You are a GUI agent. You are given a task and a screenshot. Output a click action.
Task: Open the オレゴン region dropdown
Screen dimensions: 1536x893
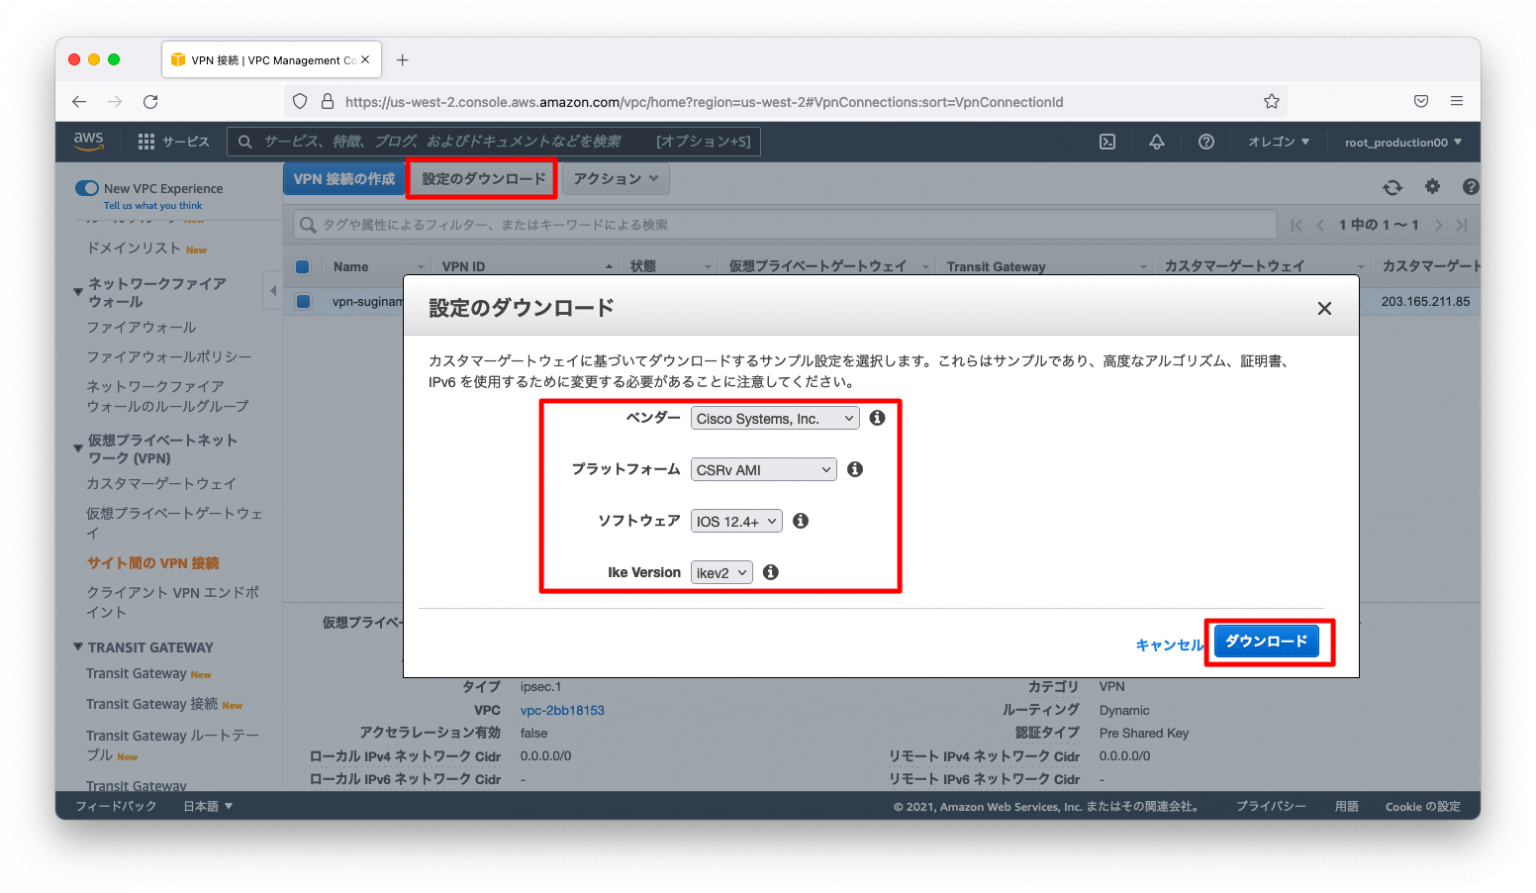[x=1277, y=141]
